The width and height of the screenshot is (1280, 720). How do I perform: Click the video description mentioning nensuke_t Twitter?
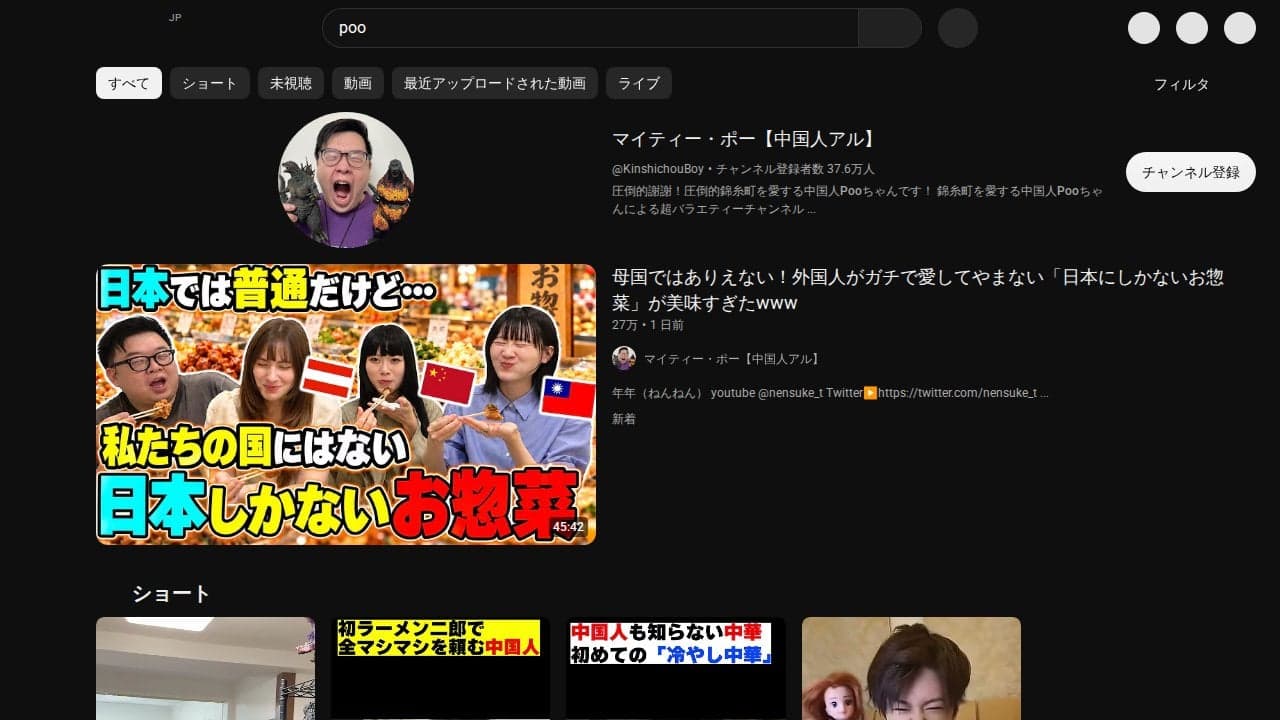click(x=830, y=393)
